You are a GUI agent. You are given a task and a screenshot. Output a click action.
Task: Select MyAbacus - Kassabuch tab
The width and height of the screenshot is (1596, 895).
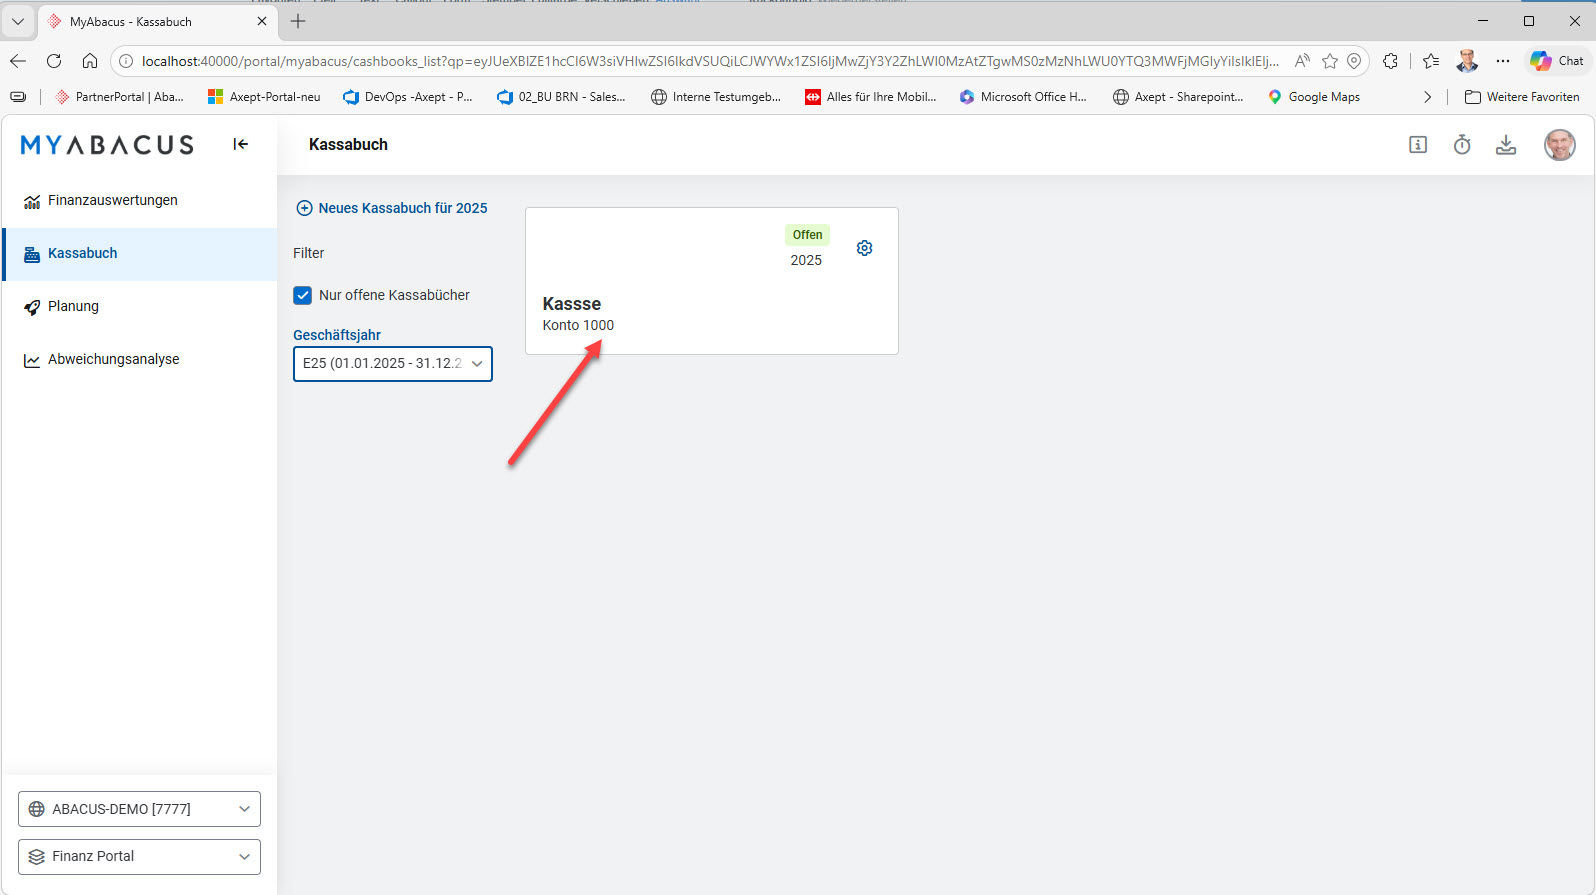click(x=158, y=21)
